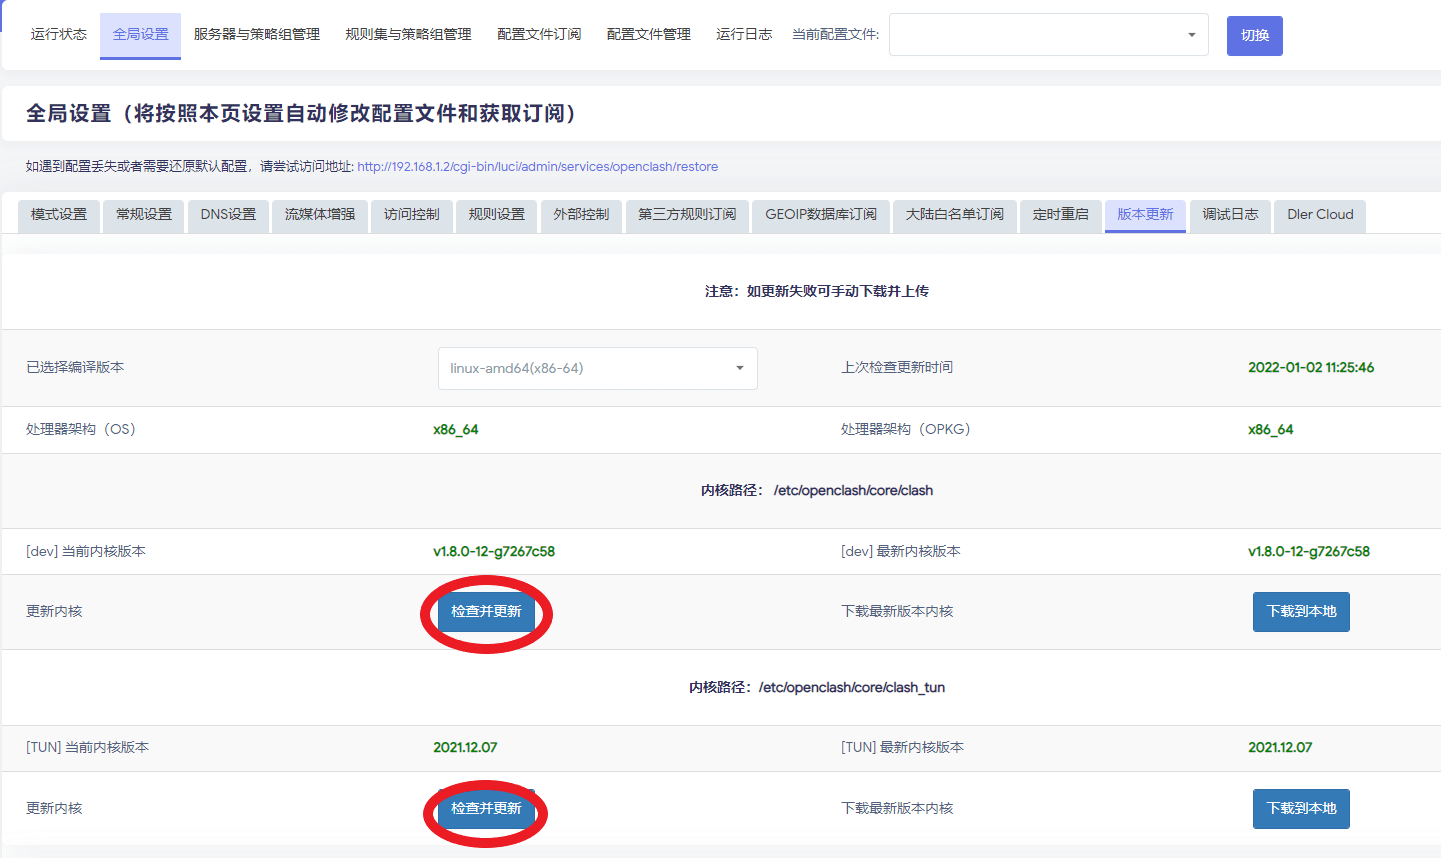Switch to the 模式设置 tab
Image resolution: width=1441 pixels, height=858 pixels.
[58, 215]
